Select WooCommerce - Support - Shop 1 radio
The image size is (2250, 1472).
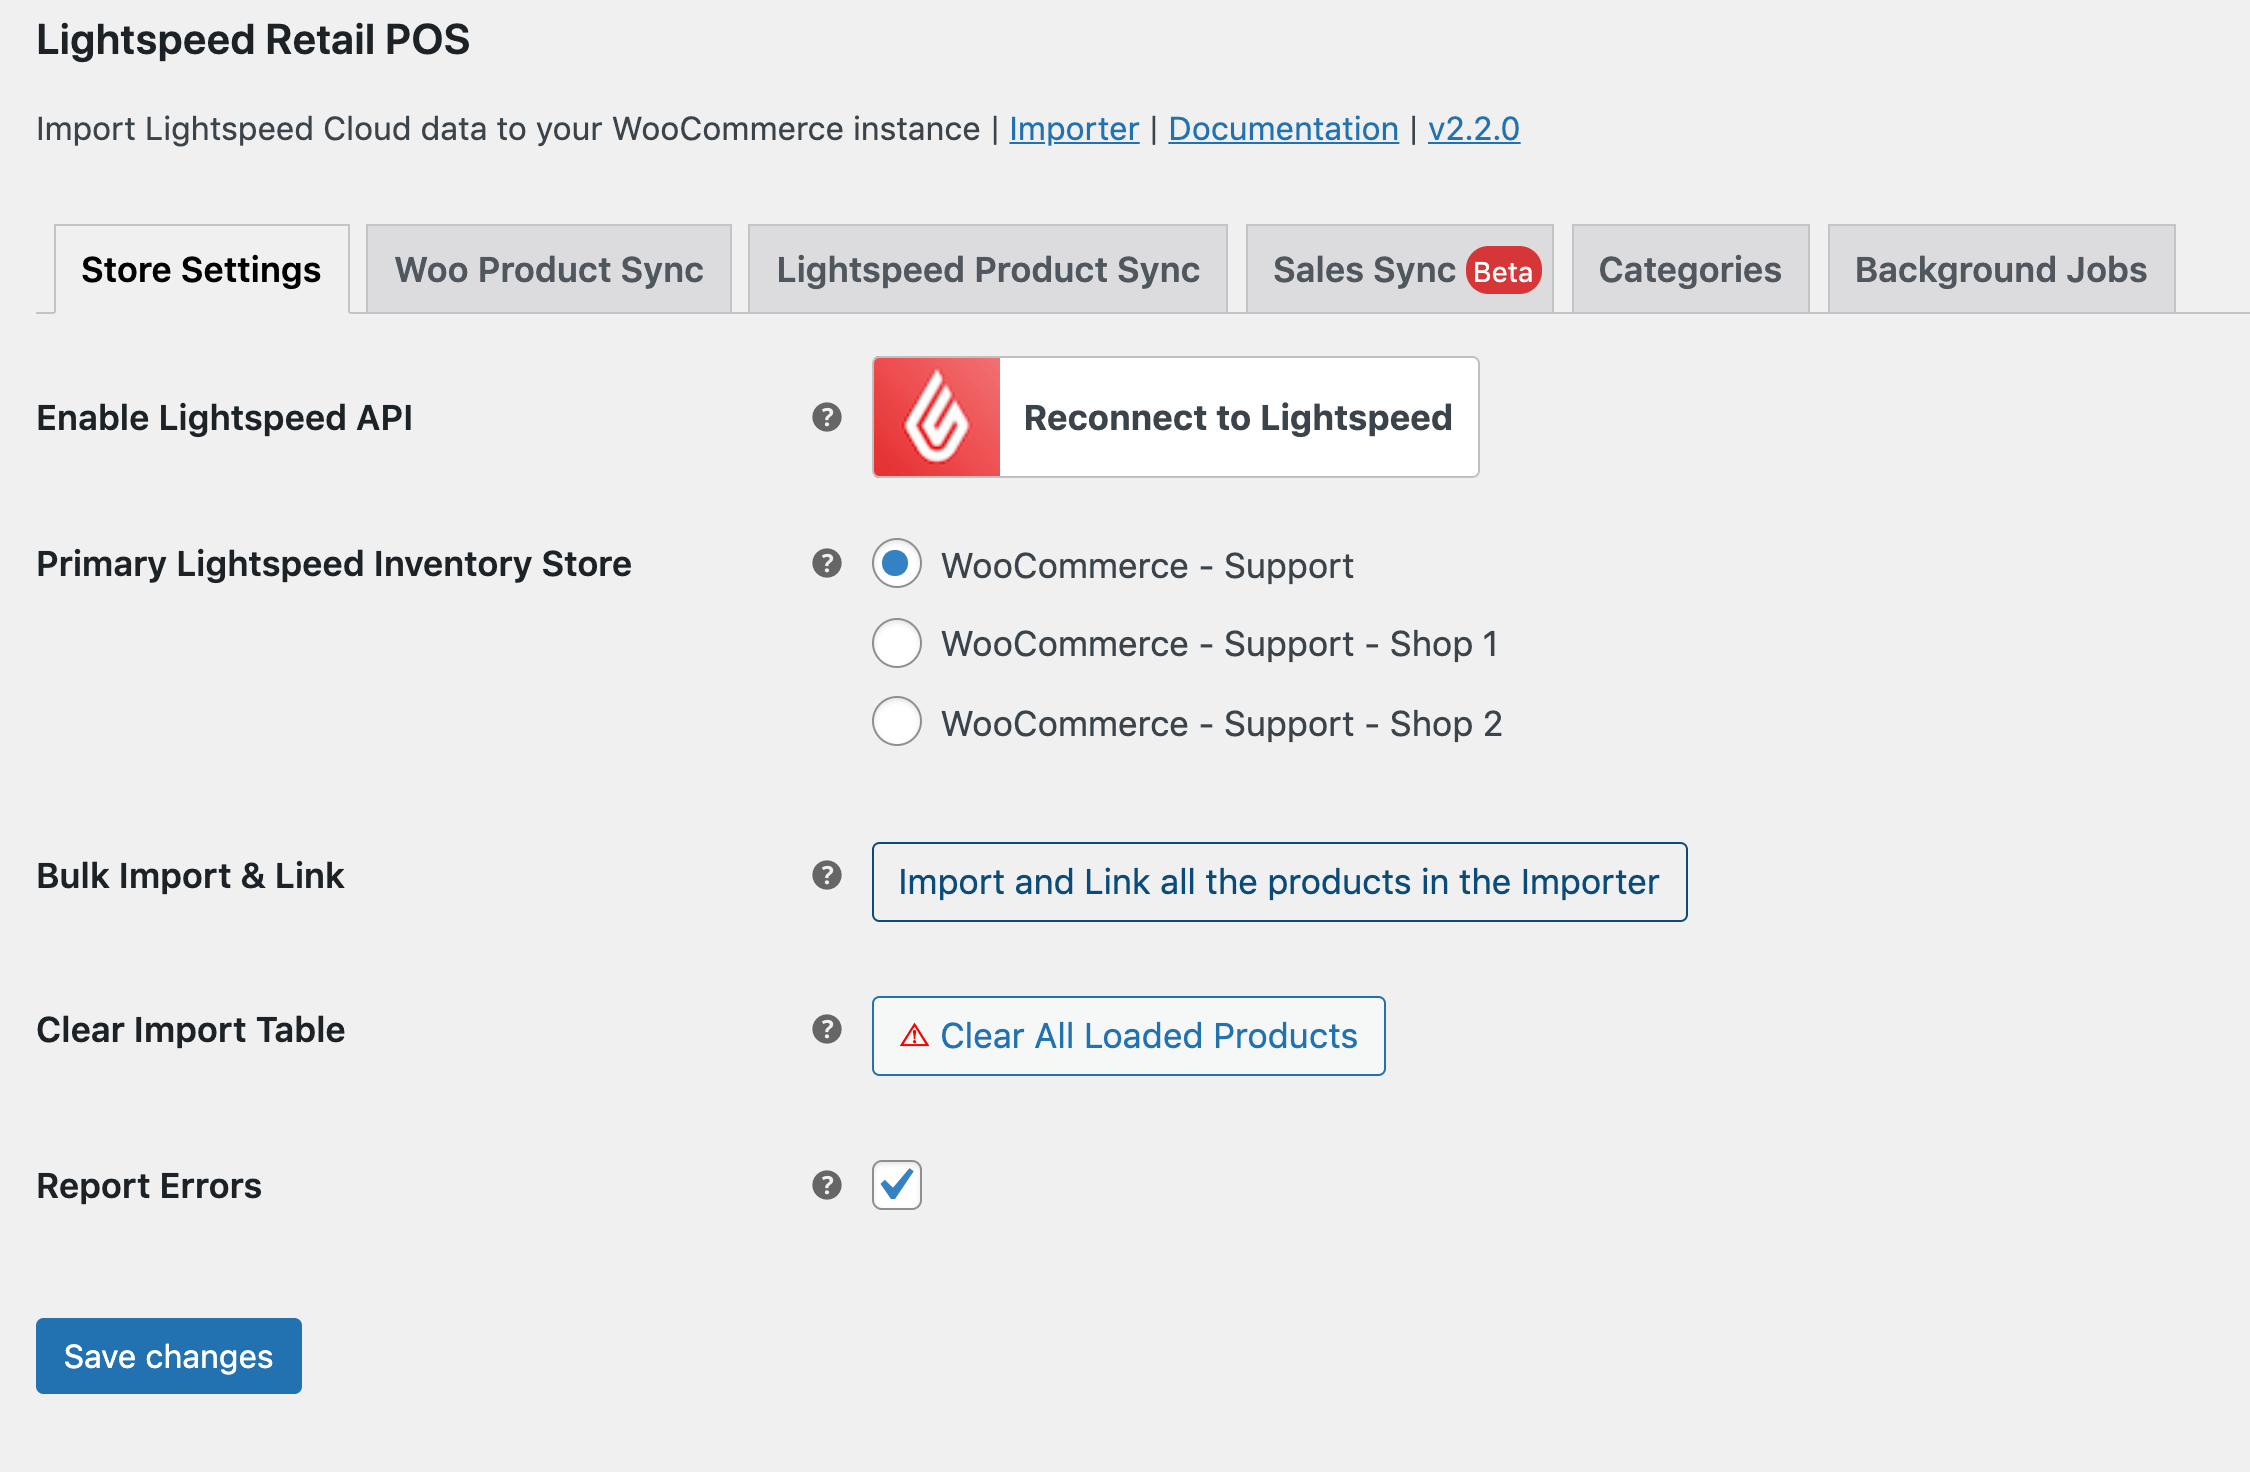897,643
